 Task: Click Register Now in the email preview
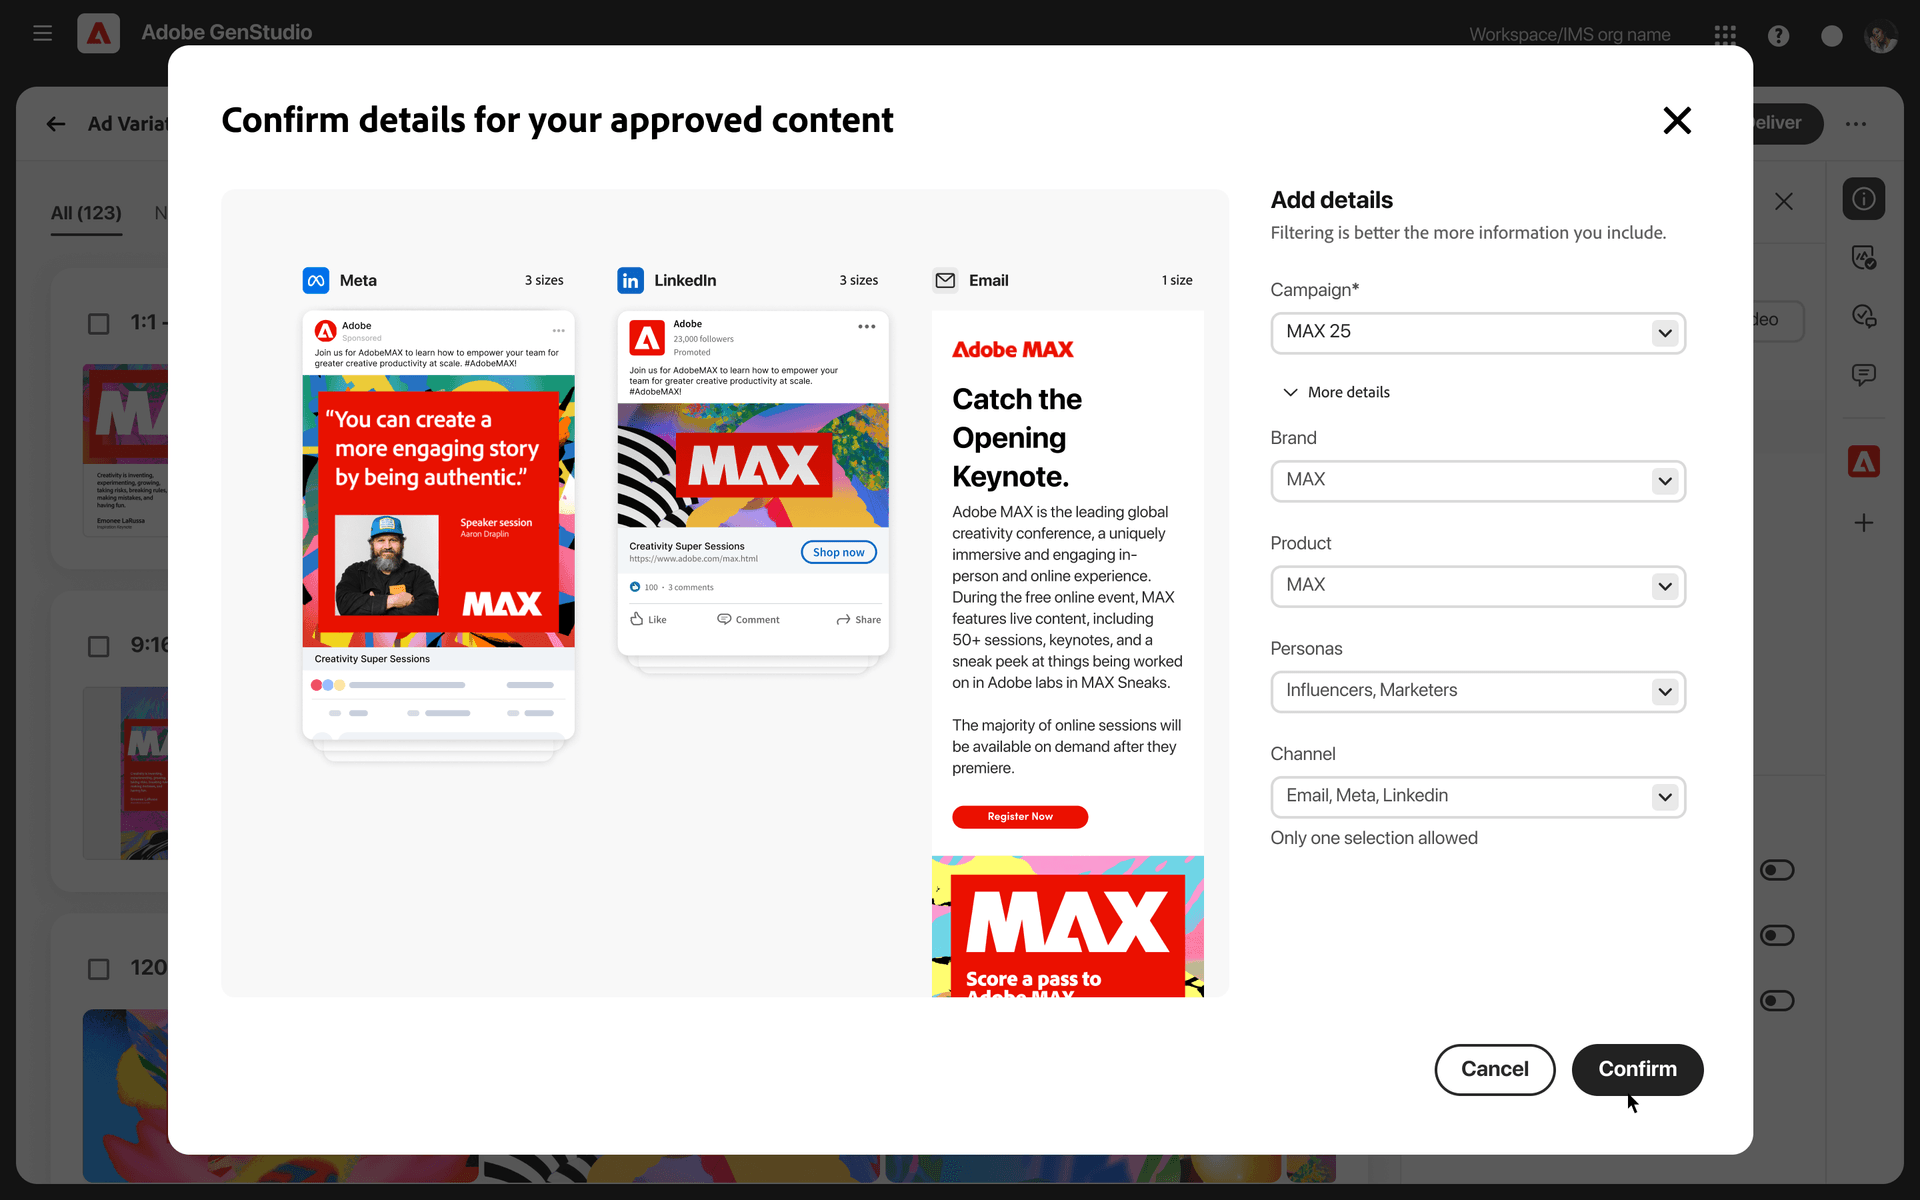[x=1020, y=817]
